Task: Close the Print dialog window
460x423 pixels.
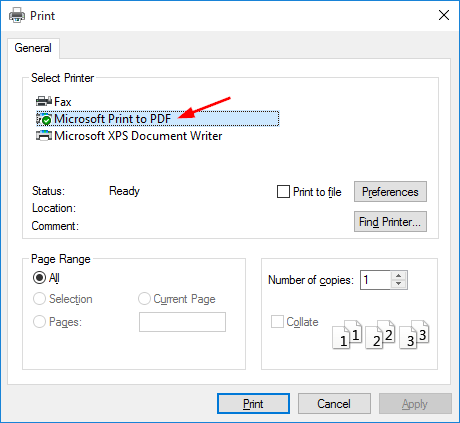Action: 444,15
